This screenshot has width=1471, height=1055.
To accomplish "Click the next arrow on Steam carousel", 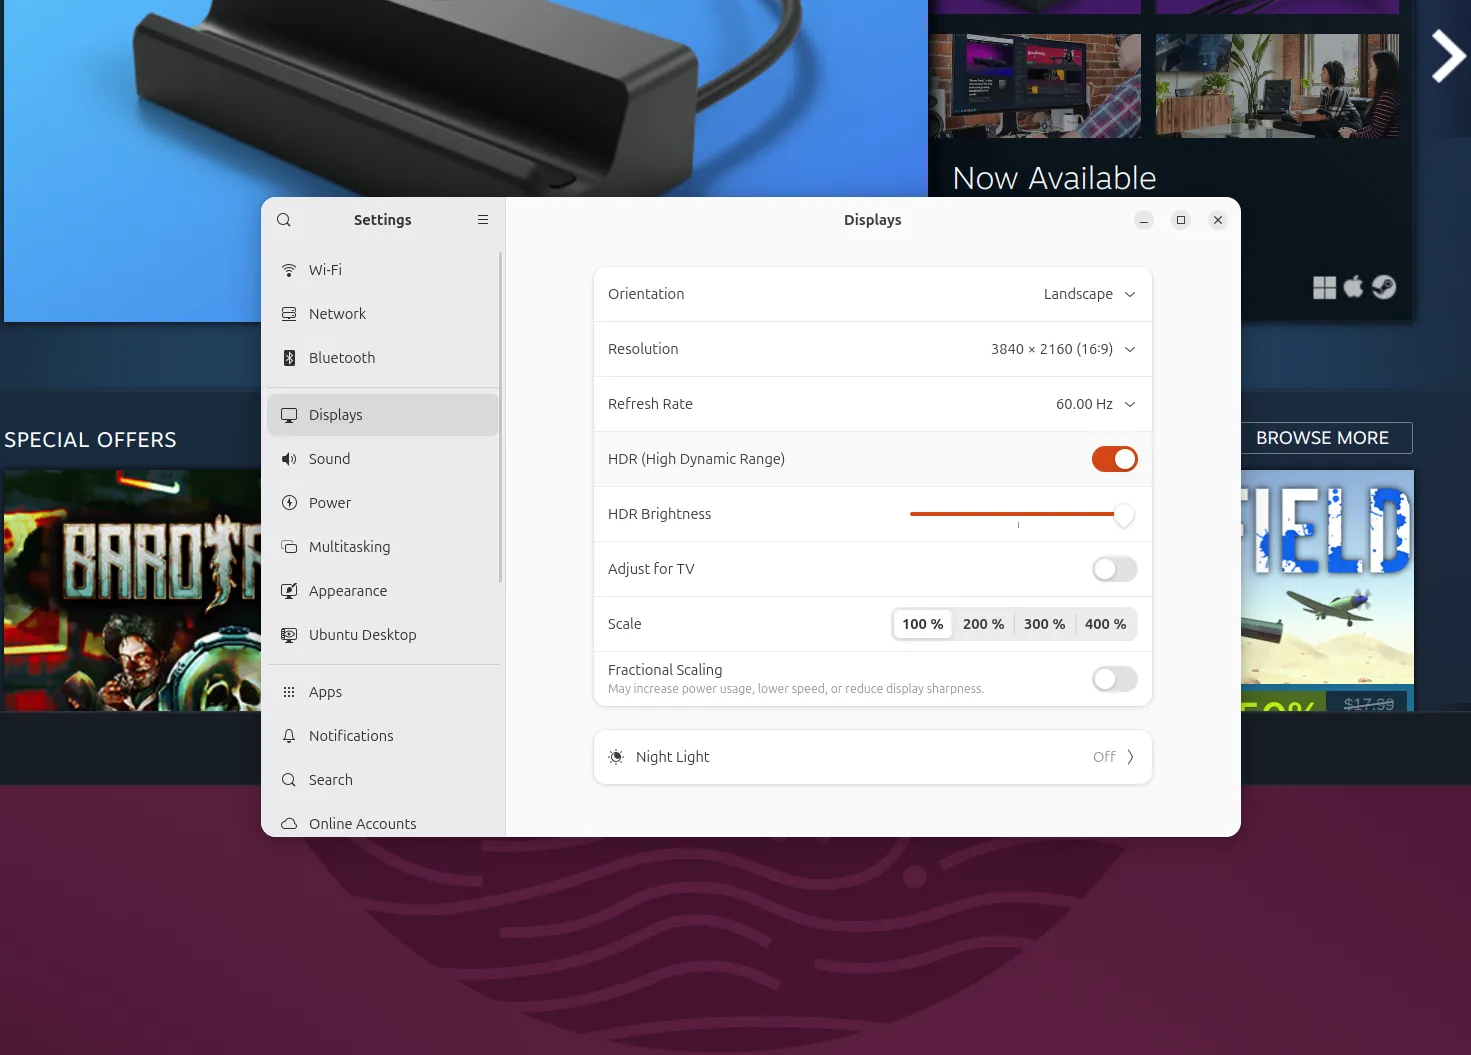I will [1446, 56].
